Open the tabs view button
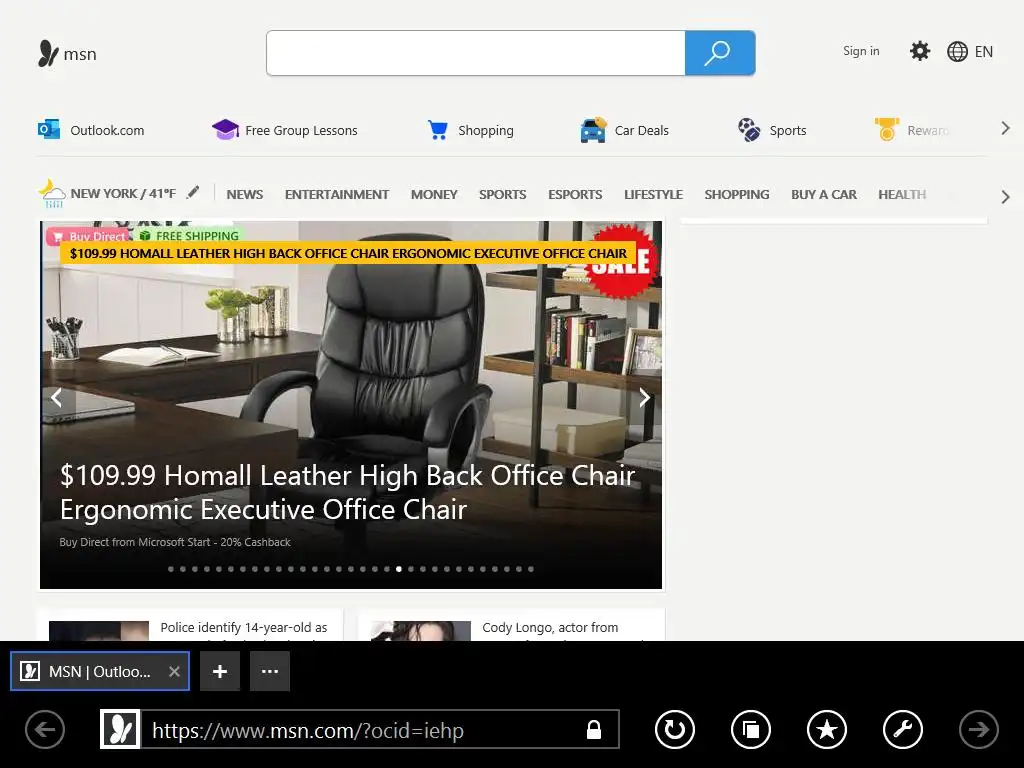1024x768 pixels. 751,729
